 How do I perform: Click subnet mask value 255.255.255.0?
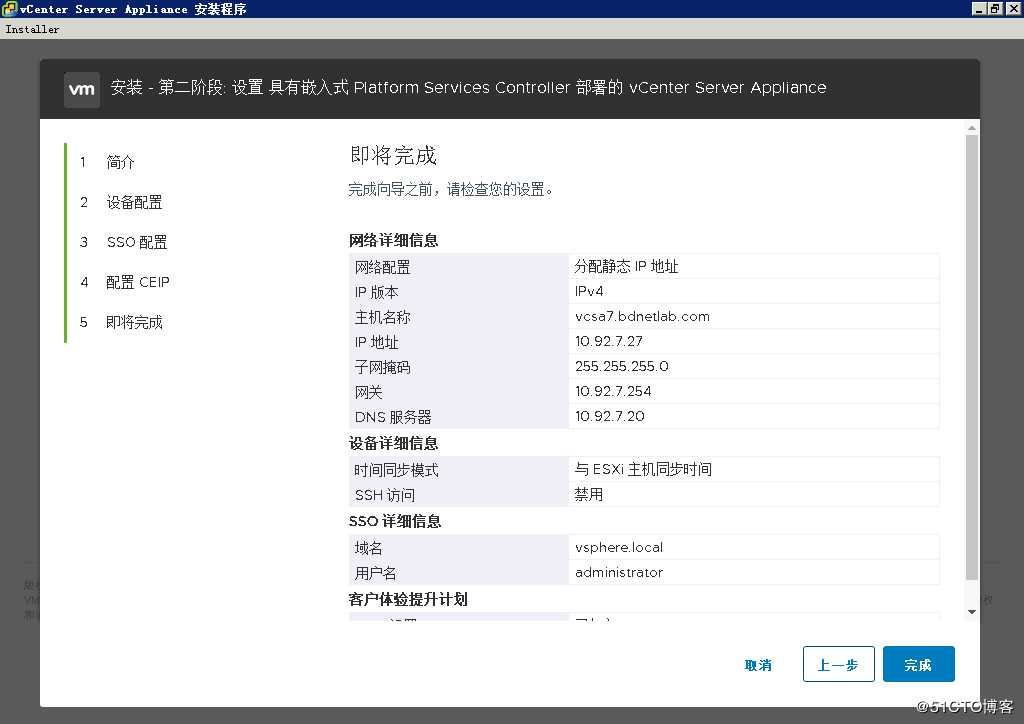(x=622, y=366)
